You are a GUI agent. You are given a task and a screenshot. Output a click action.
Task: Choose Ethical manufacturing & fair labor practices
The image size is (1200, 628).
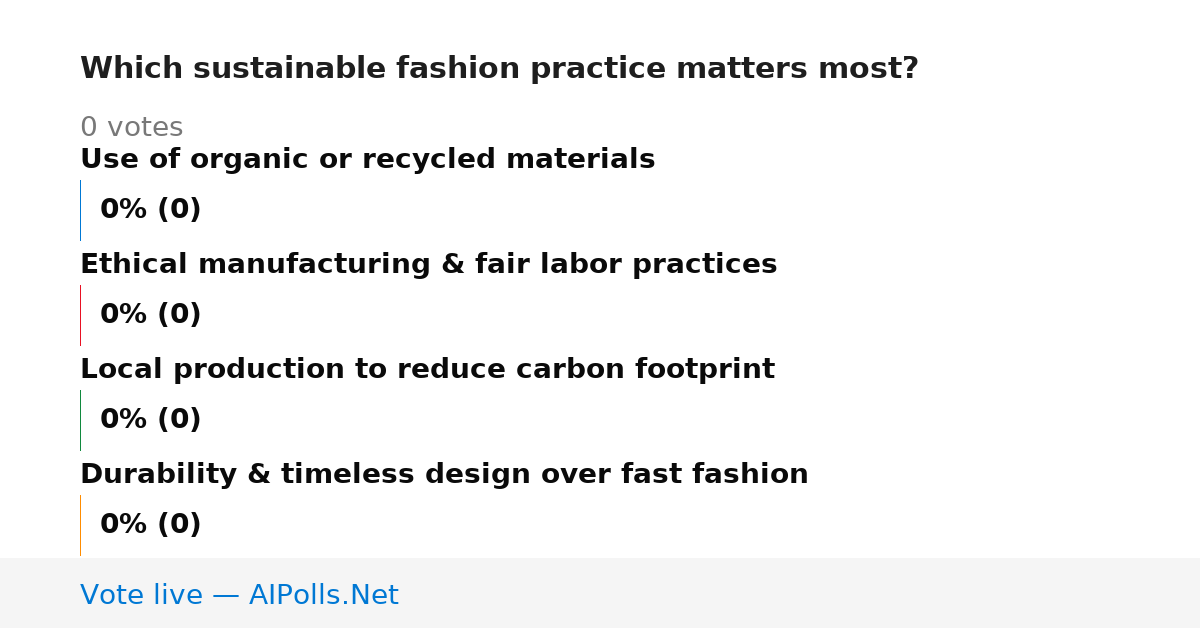pos(428,265)
